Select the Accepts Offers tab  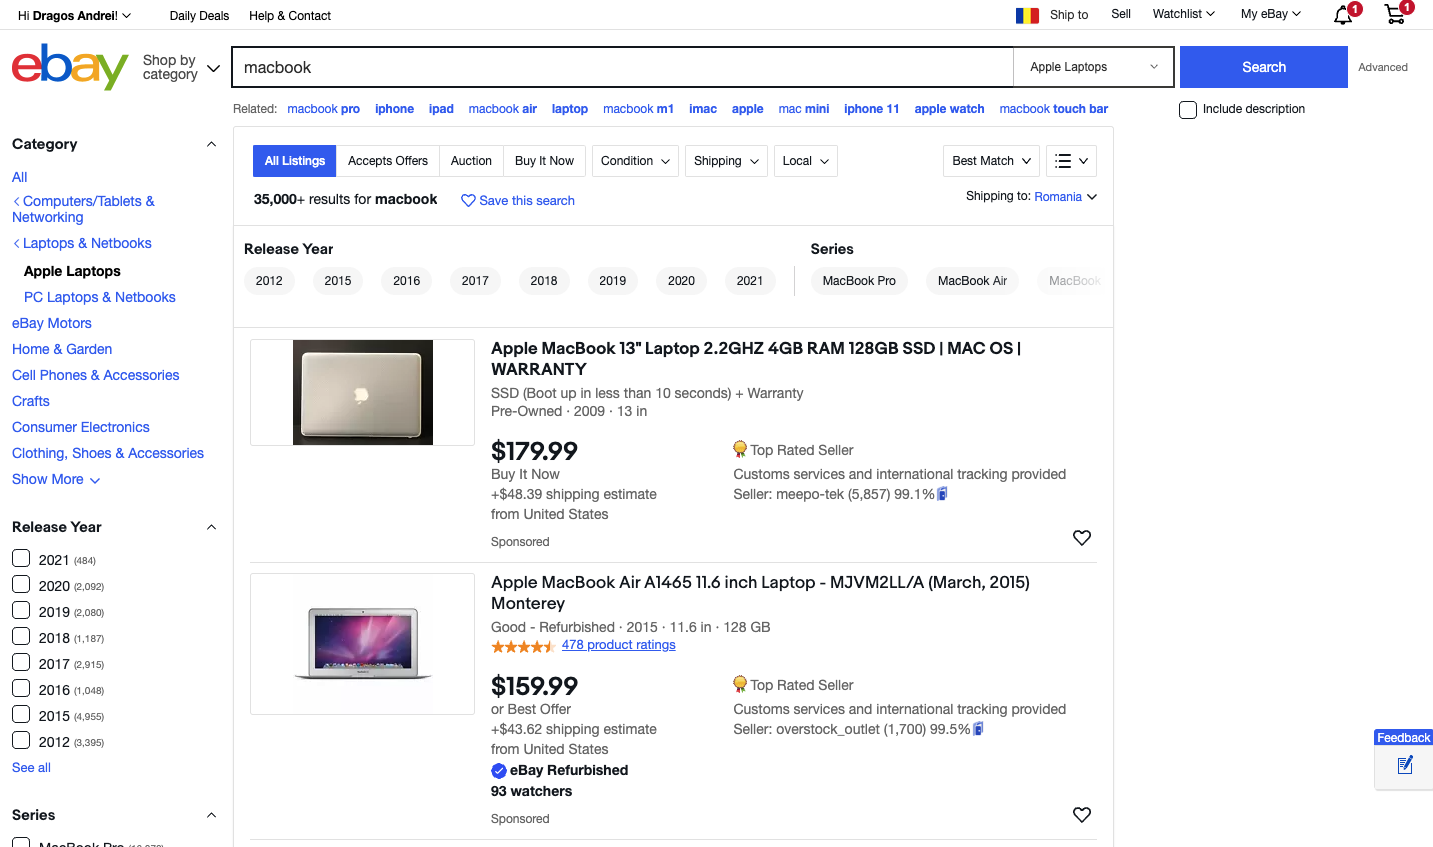point(388,161)
